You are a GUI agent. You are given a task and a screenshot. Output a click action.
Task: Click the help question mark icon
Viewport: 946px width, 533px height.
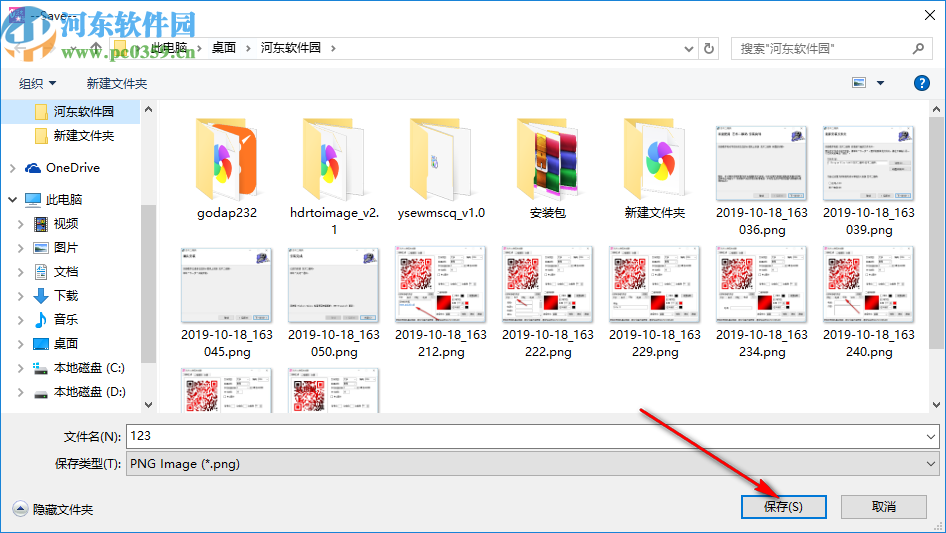(921, 83)
